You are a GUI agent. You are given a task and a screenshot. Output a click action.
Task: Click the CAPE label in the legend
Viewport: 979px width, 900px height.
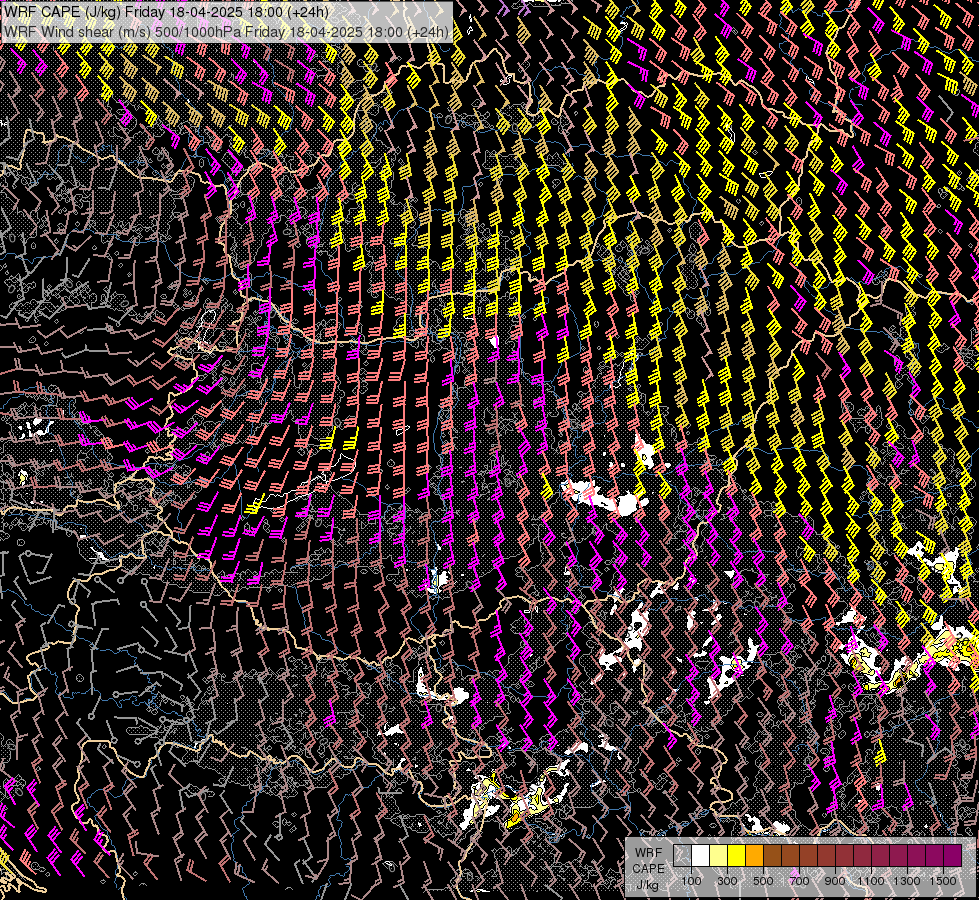[x=649, y=869]
